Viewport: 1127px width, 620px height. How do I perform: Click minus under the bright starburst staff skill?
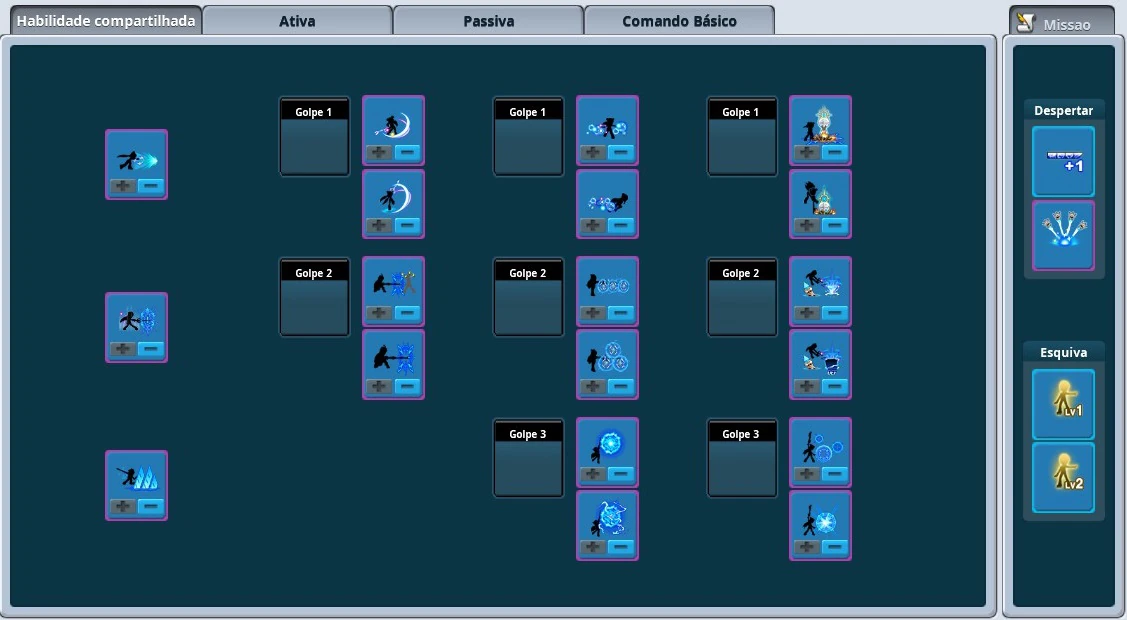(834, 547)
